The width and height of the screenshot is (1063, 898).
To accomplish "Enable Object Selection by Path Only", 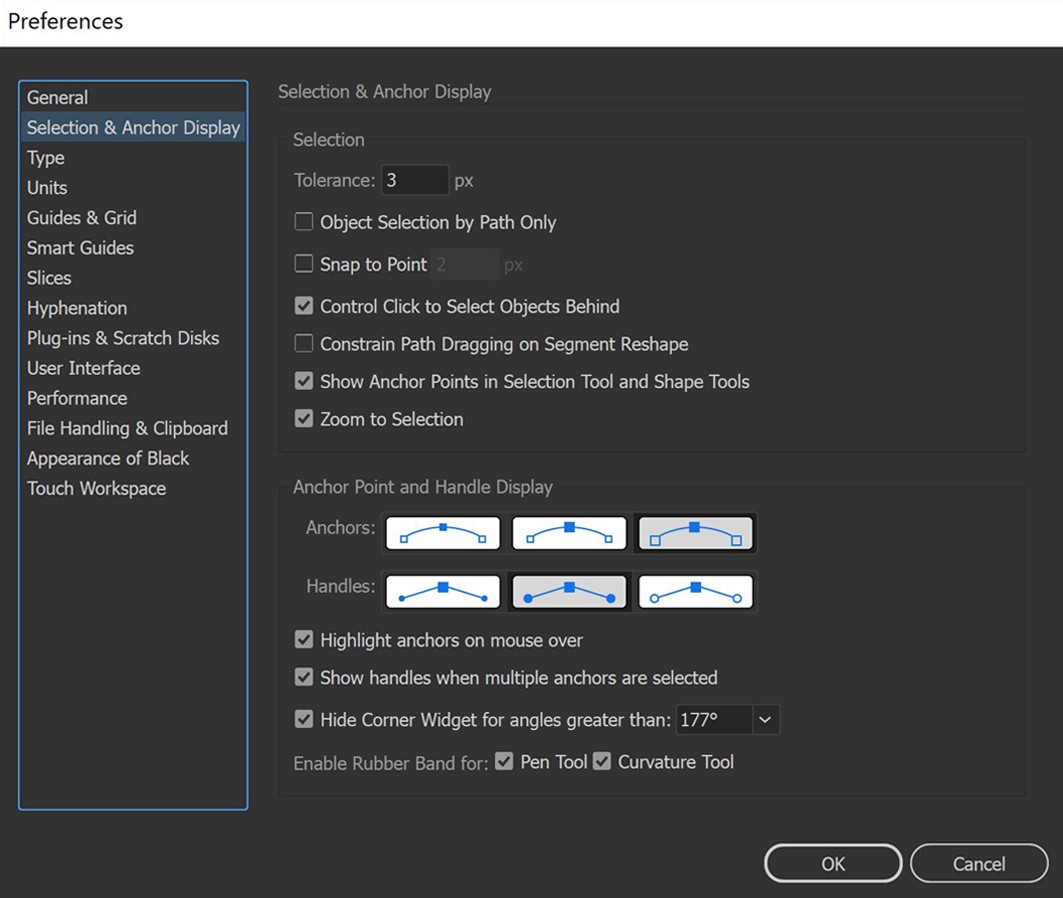I will (304, 222).
